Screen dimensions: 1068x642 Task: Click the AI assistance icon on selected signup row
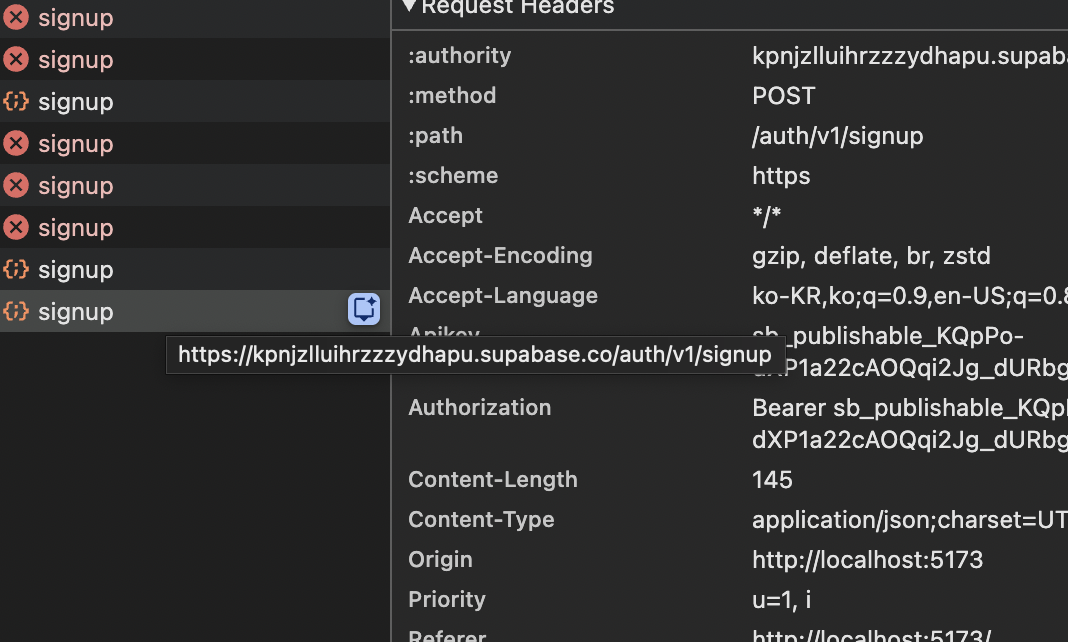[363, 310]
